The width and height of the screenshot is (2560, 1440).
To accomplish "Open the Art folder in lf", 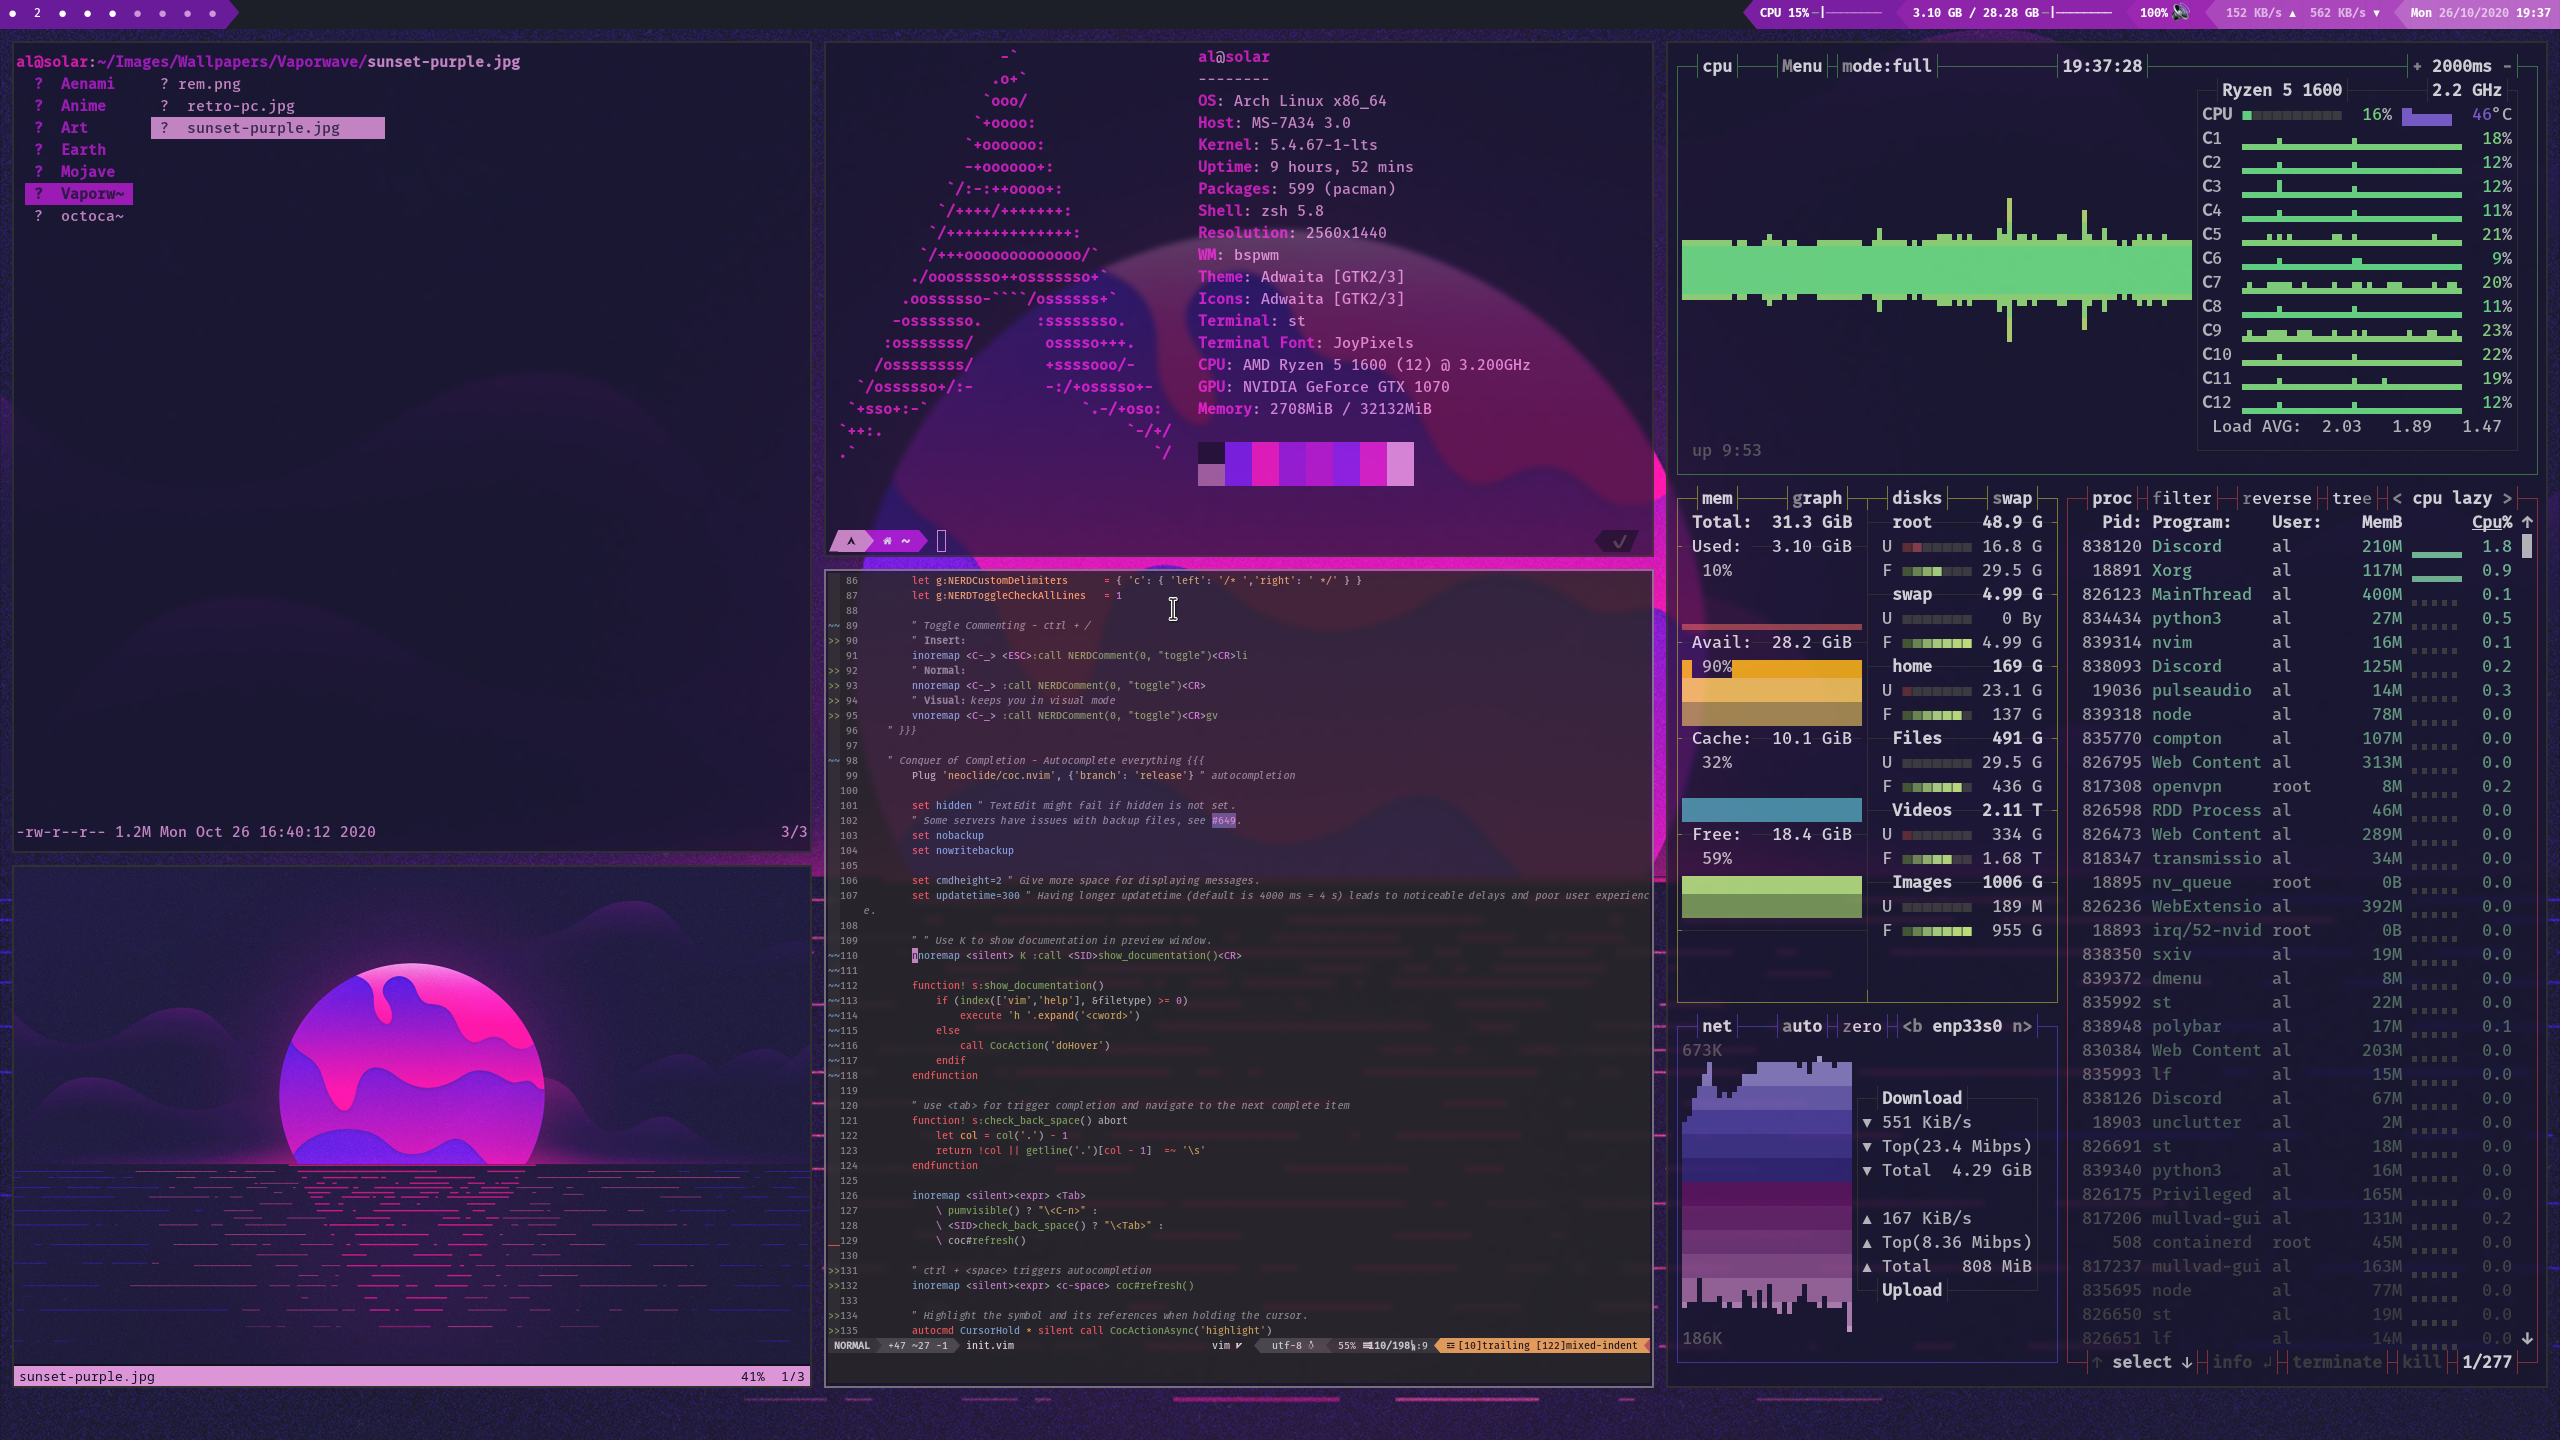I will click(74, 128).
